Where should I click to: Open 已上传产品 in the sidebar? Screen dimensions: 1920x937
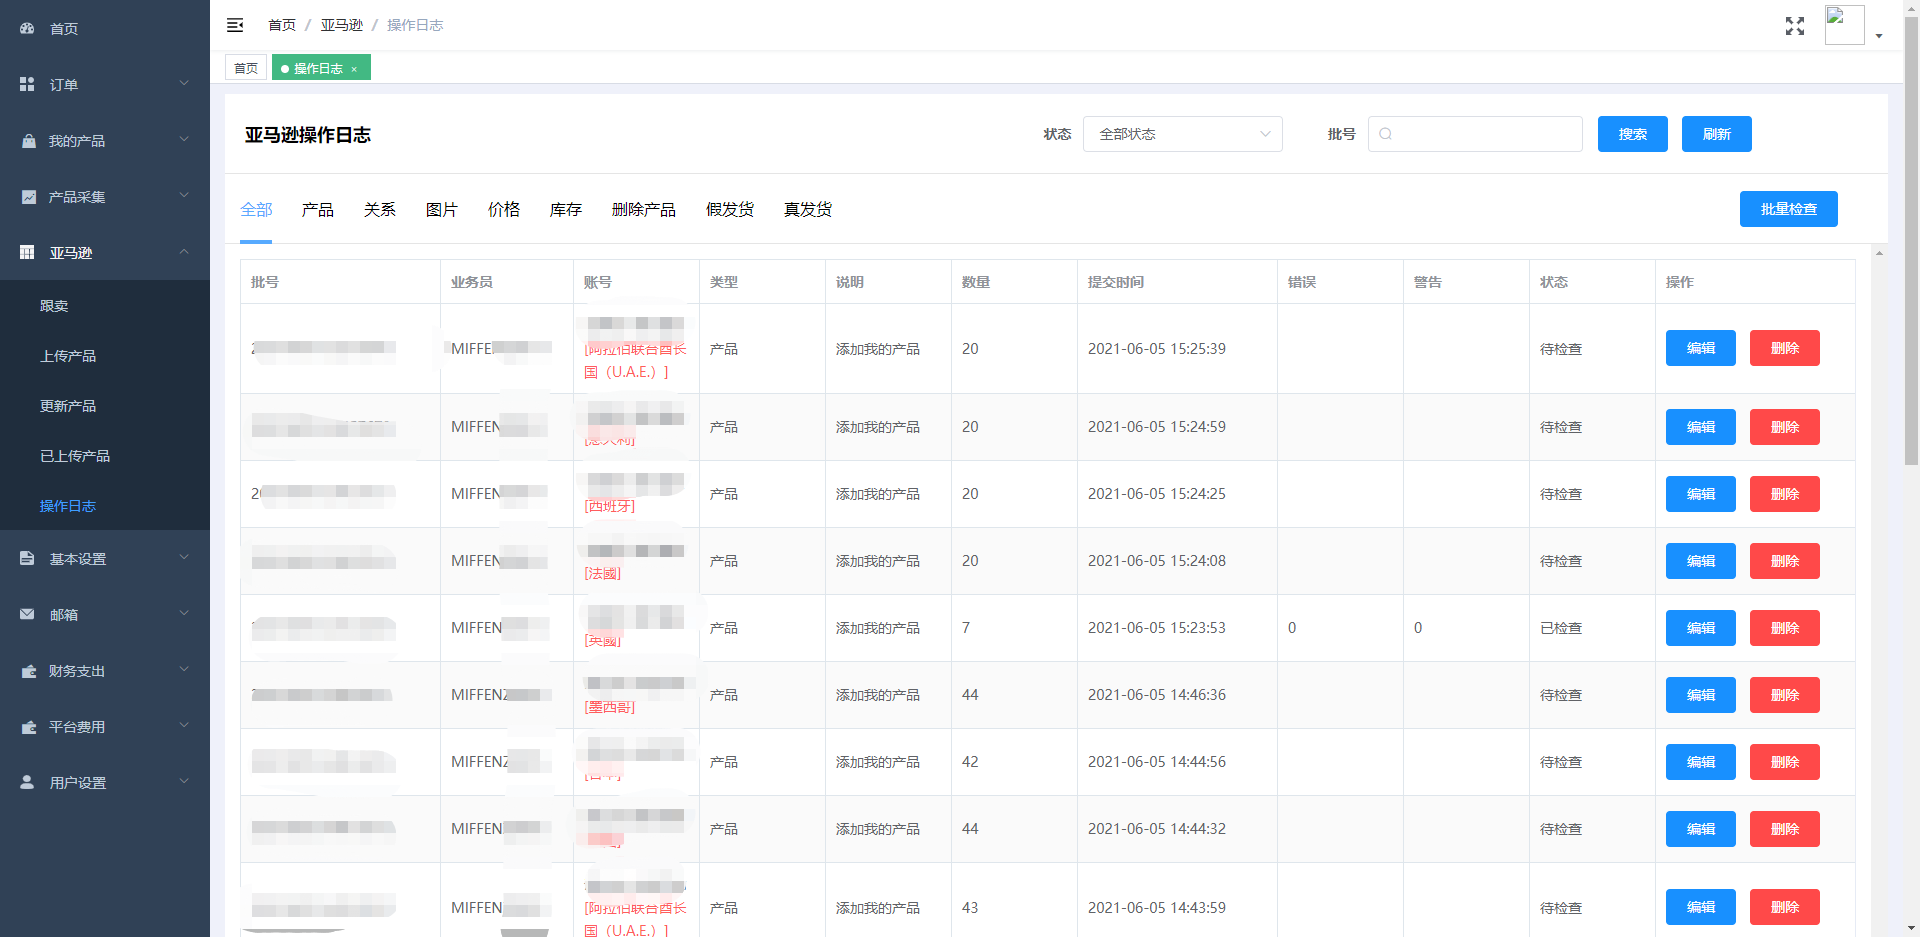coord(75,456)
